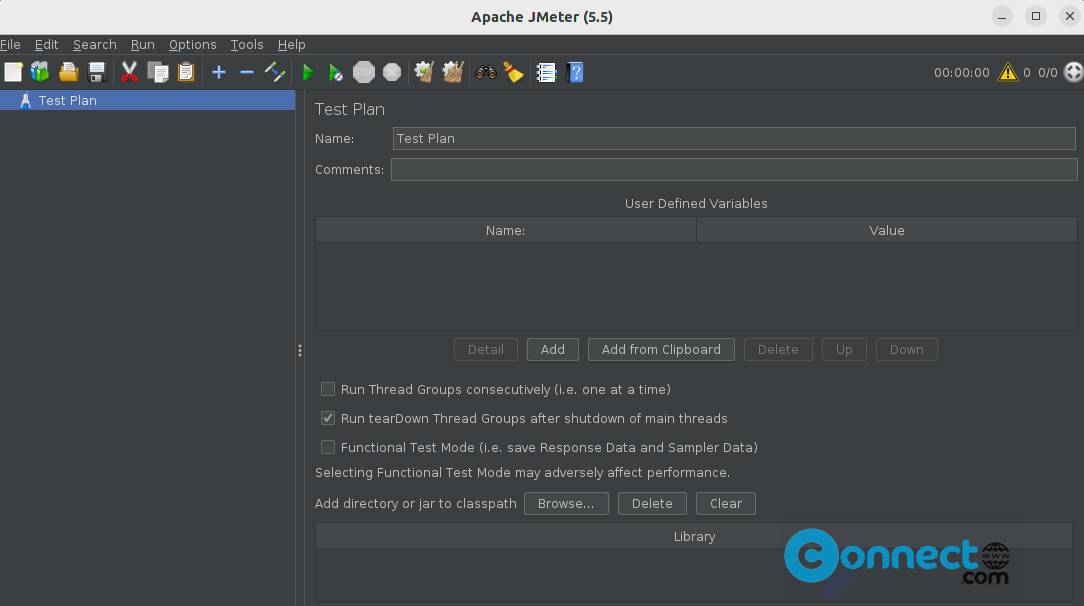Click the Name input field
Viewport: 1084px width, 606px height.
[733, 138]
